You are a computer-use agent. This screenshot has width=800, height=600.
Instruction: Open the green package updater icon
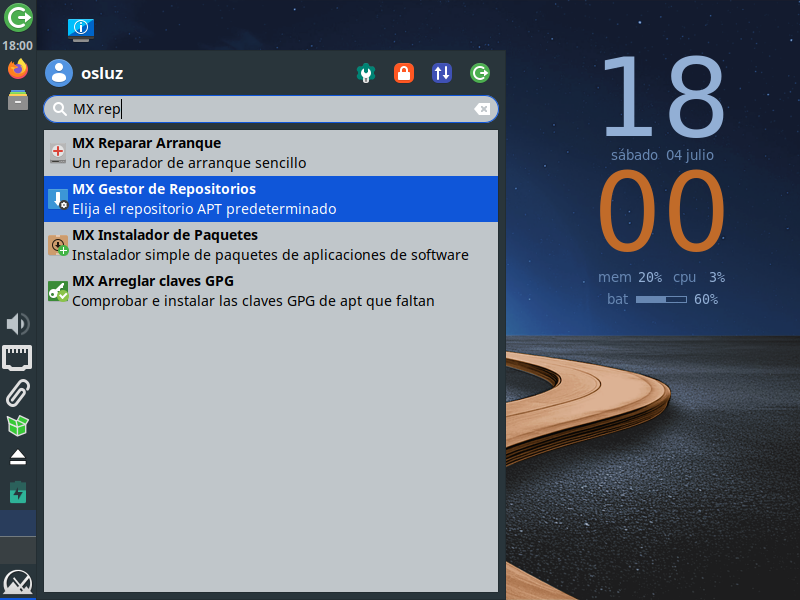[x=18, y=426]
